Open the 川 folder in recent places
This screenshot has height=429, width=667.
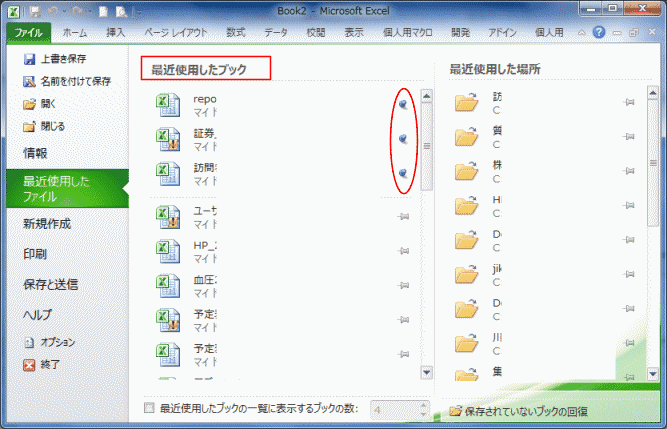pos(466,343)
